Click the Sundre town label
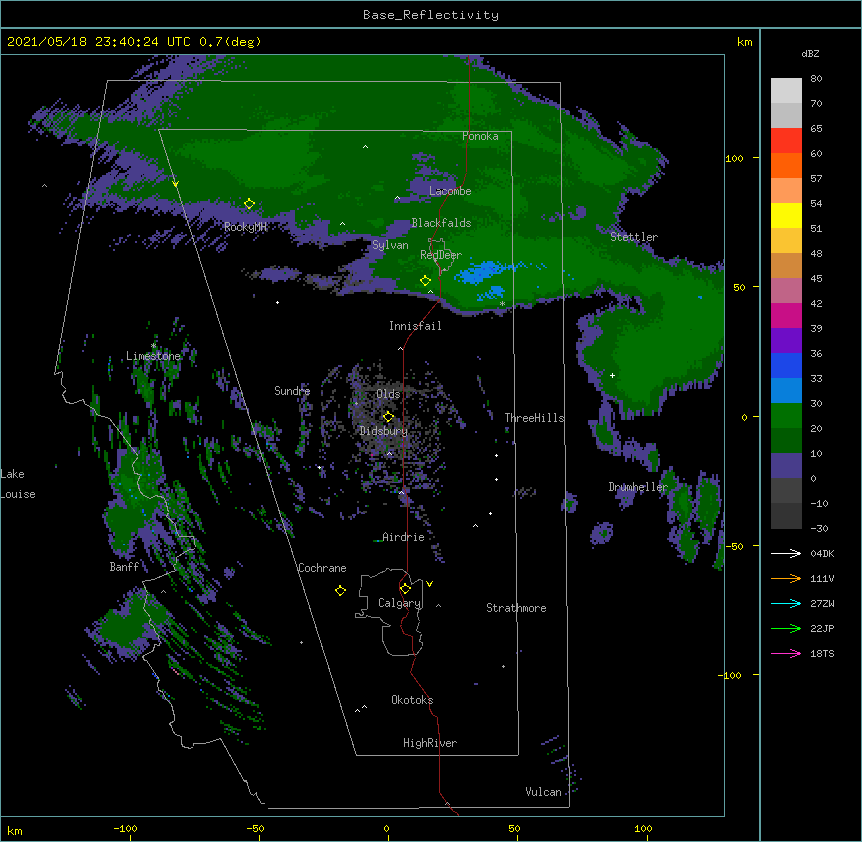The width and height of the screenshot is (862, 842). pyautogui.click(x=292, y=391)
